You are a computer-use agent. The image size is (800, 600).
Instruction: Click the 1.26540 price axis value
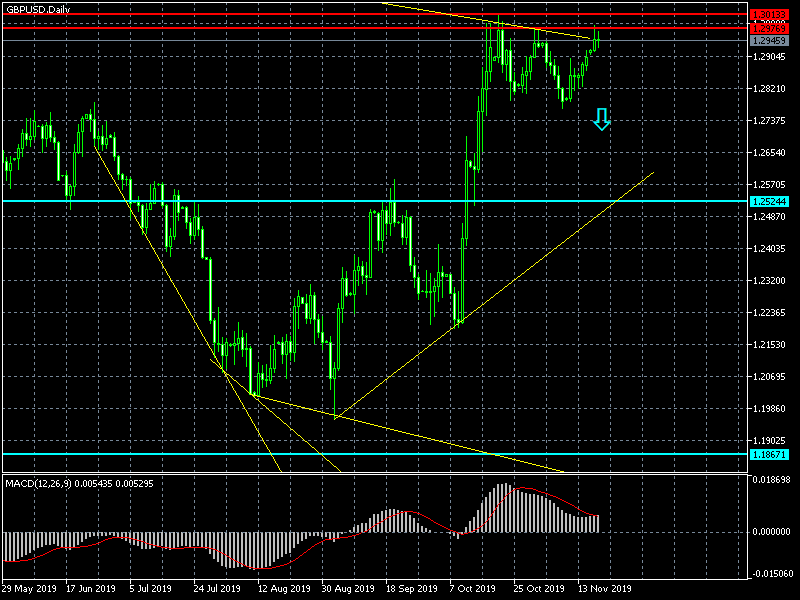point(769,153)
